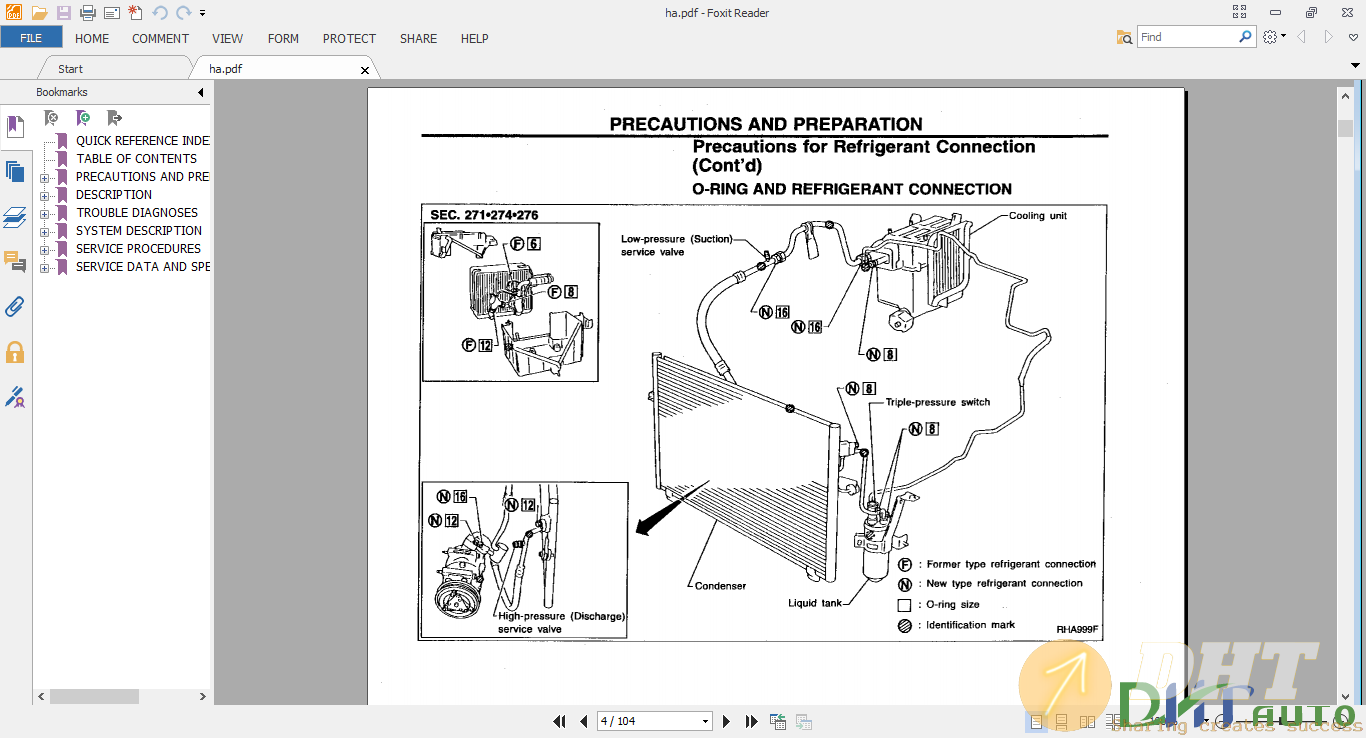Click the blue magnifier search icon
This screenshot has height=738, width=1366.
point(1246,37)
